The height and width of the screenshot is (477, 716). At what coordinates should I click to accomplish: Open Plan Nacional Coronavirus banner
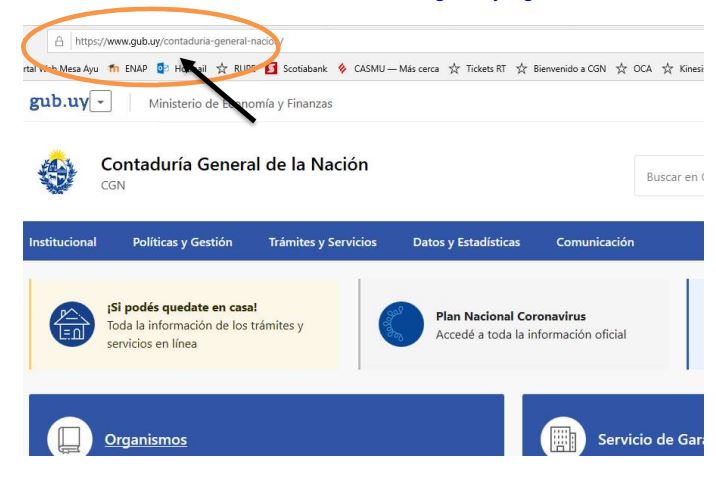515,324
